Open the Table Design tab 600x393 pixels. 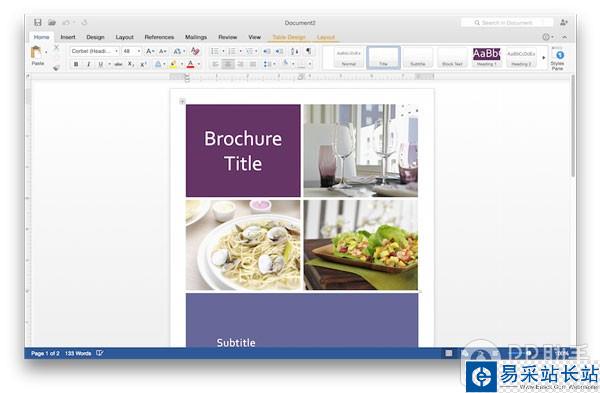click(289, 37)
